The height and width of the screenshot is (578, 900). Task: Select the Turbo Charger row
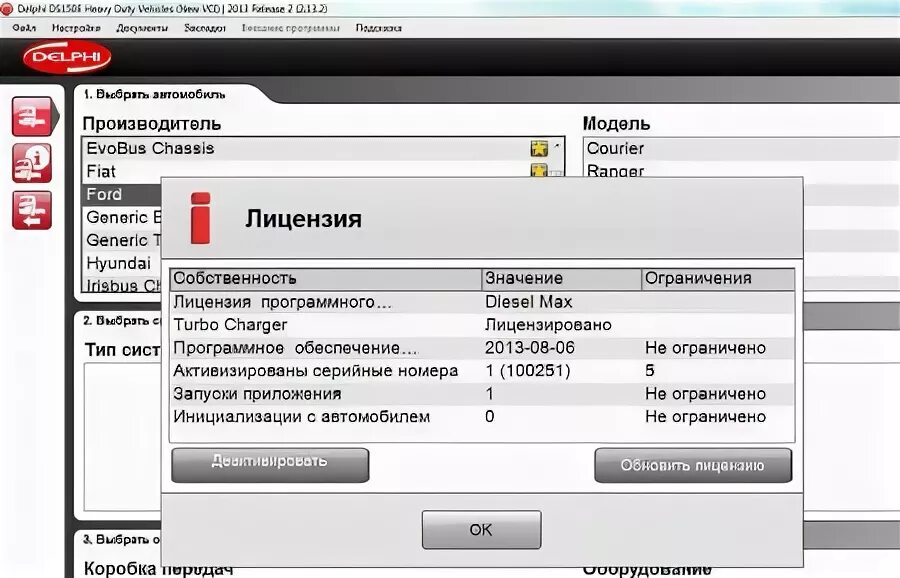click(x=482, y=325)
